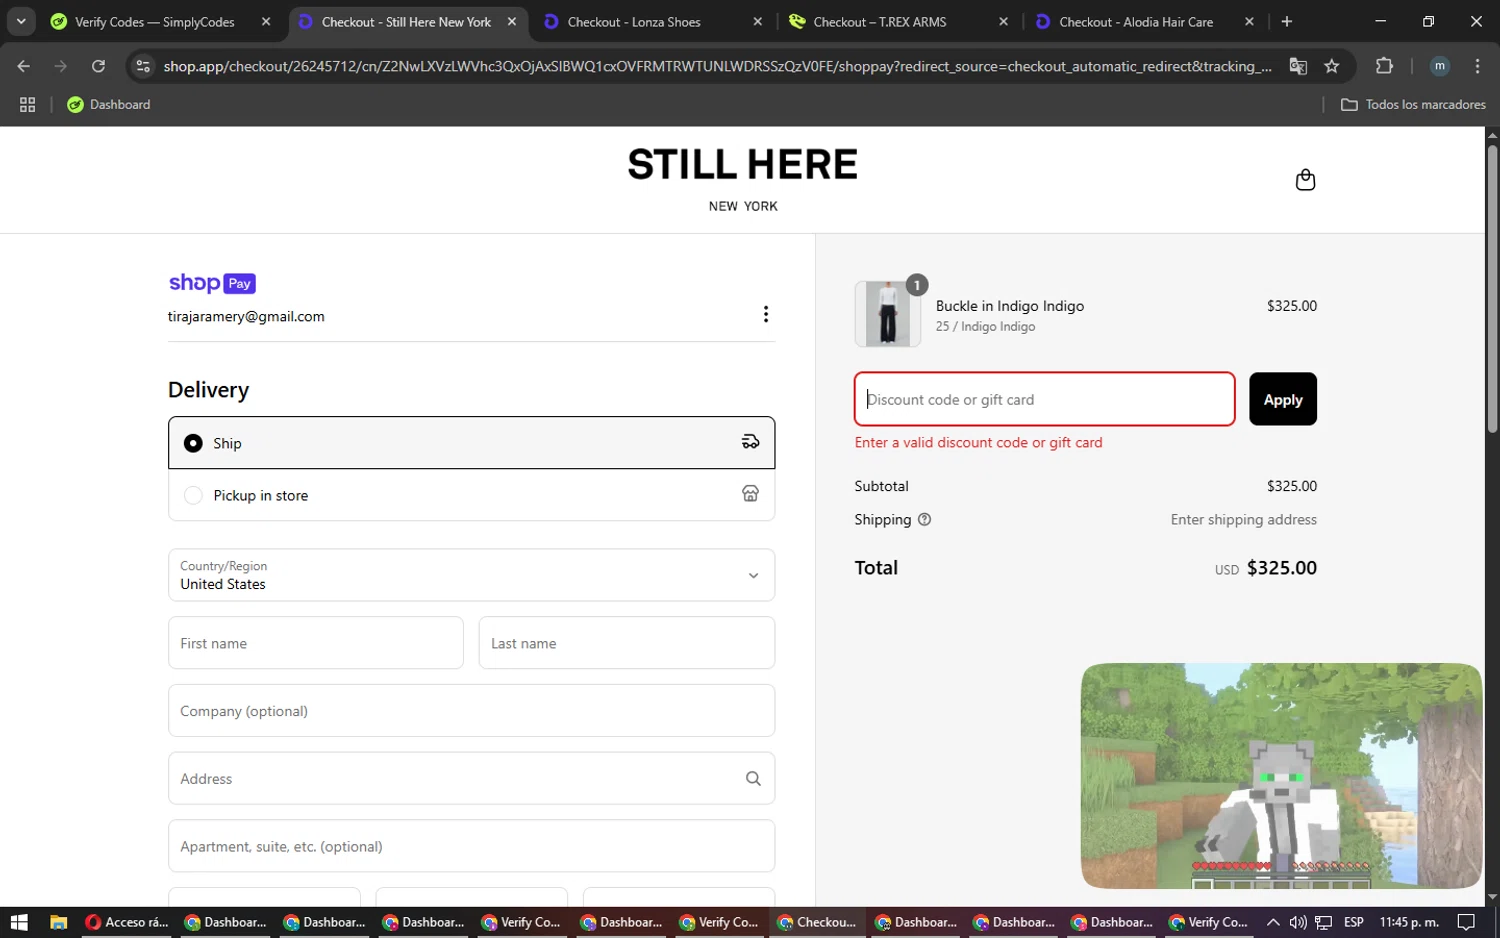Viewport: 1500px width, 938px height.
Task: Open the notifications center icon
Action: (x=1466, y=922)
